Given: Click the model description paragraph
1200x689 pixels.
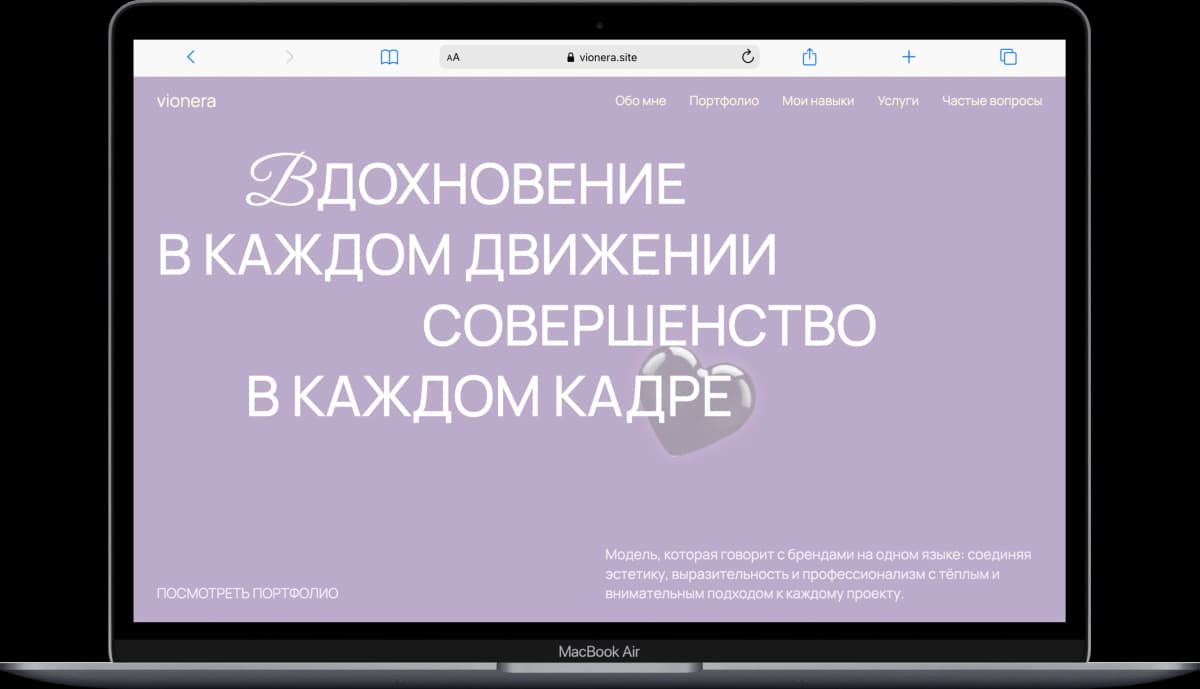Looking at the screenshot, I should (x=817, y=574).
